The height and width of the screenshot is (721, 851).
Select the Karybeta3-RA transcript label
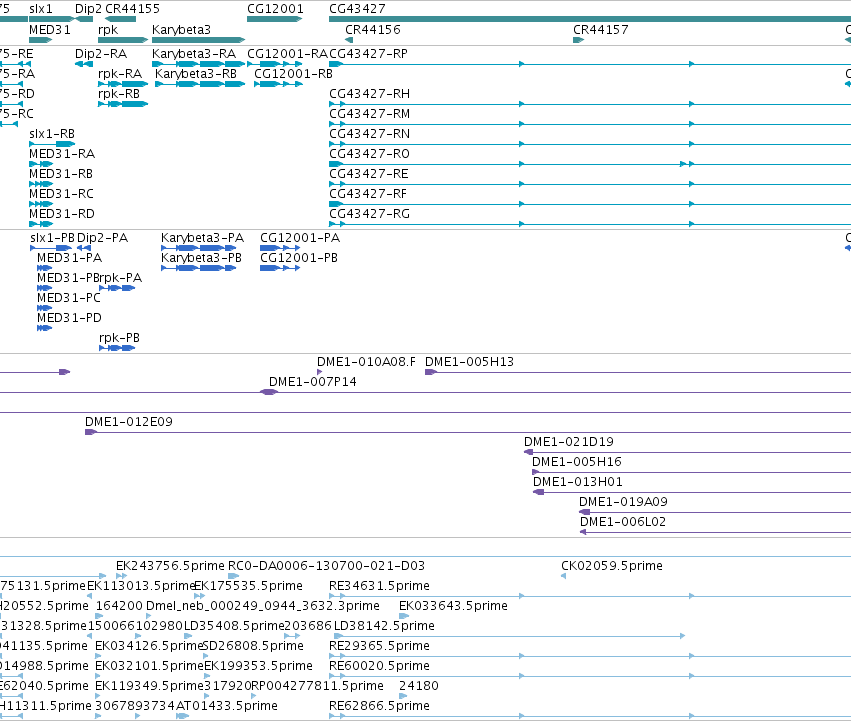pyautogui.click(x=194, y=54)
